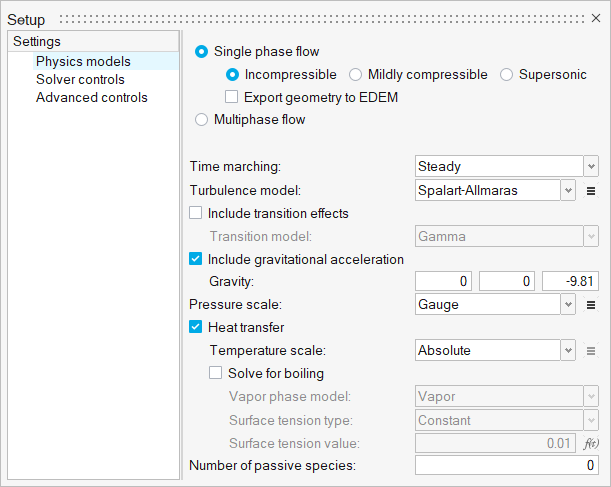Screen dimensions: 611x487
Task: Go to Advanced controls settings
Action: [x=91, y=98]
